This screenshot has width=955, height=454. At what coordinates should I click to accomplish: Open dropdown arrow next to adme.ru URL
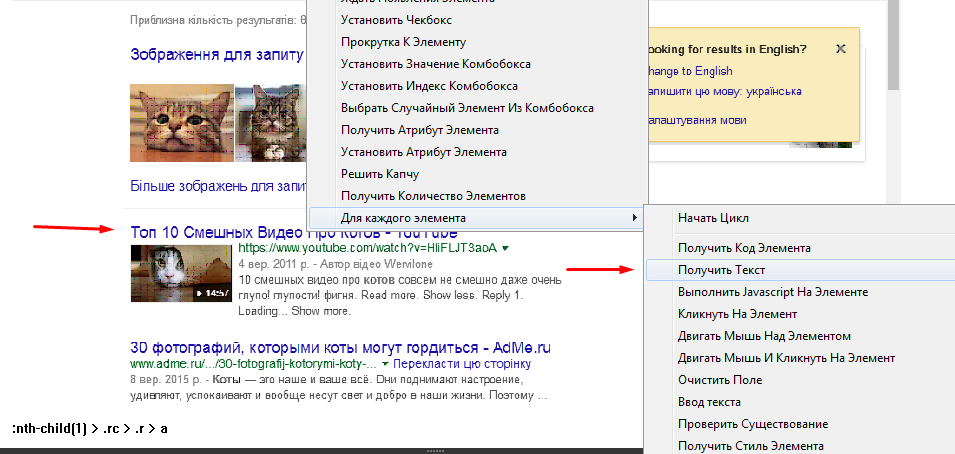point(384,364)
